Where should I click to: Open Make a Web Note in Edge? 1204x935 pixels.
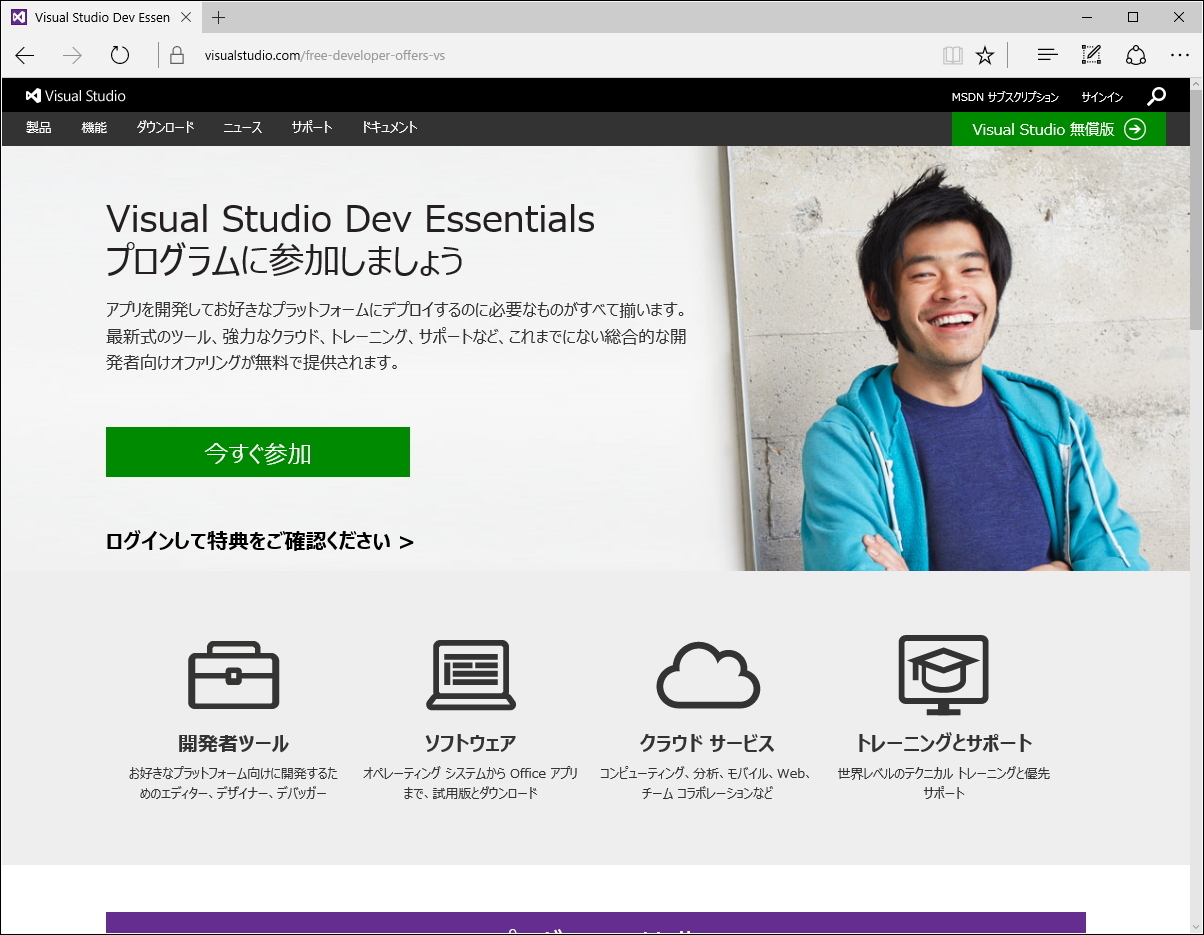pos(1091,55)
